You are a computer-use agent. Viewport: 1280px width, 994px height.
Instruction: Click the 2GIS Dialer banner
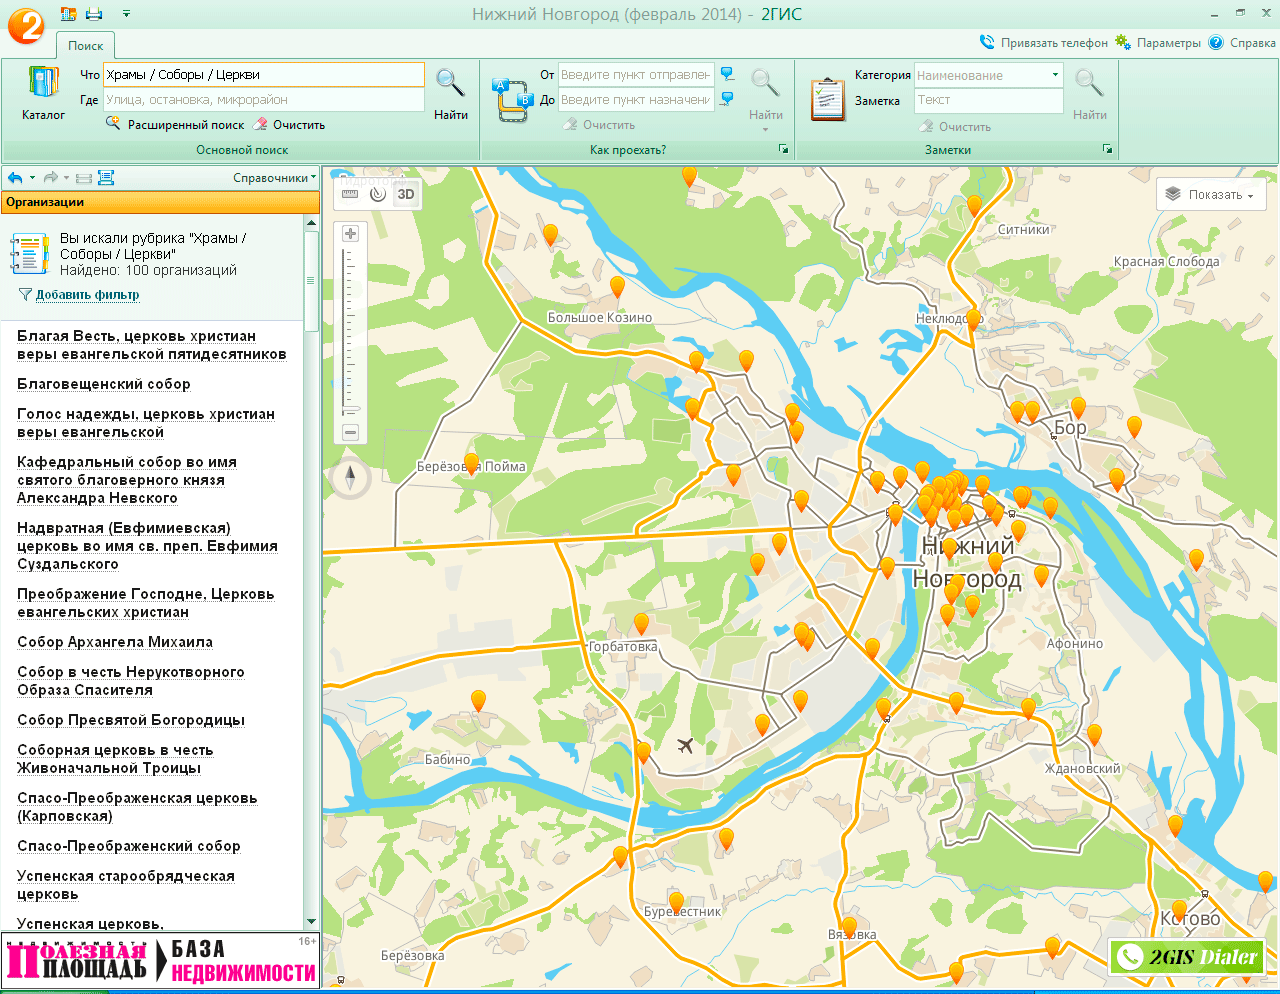click(1187, 957)
